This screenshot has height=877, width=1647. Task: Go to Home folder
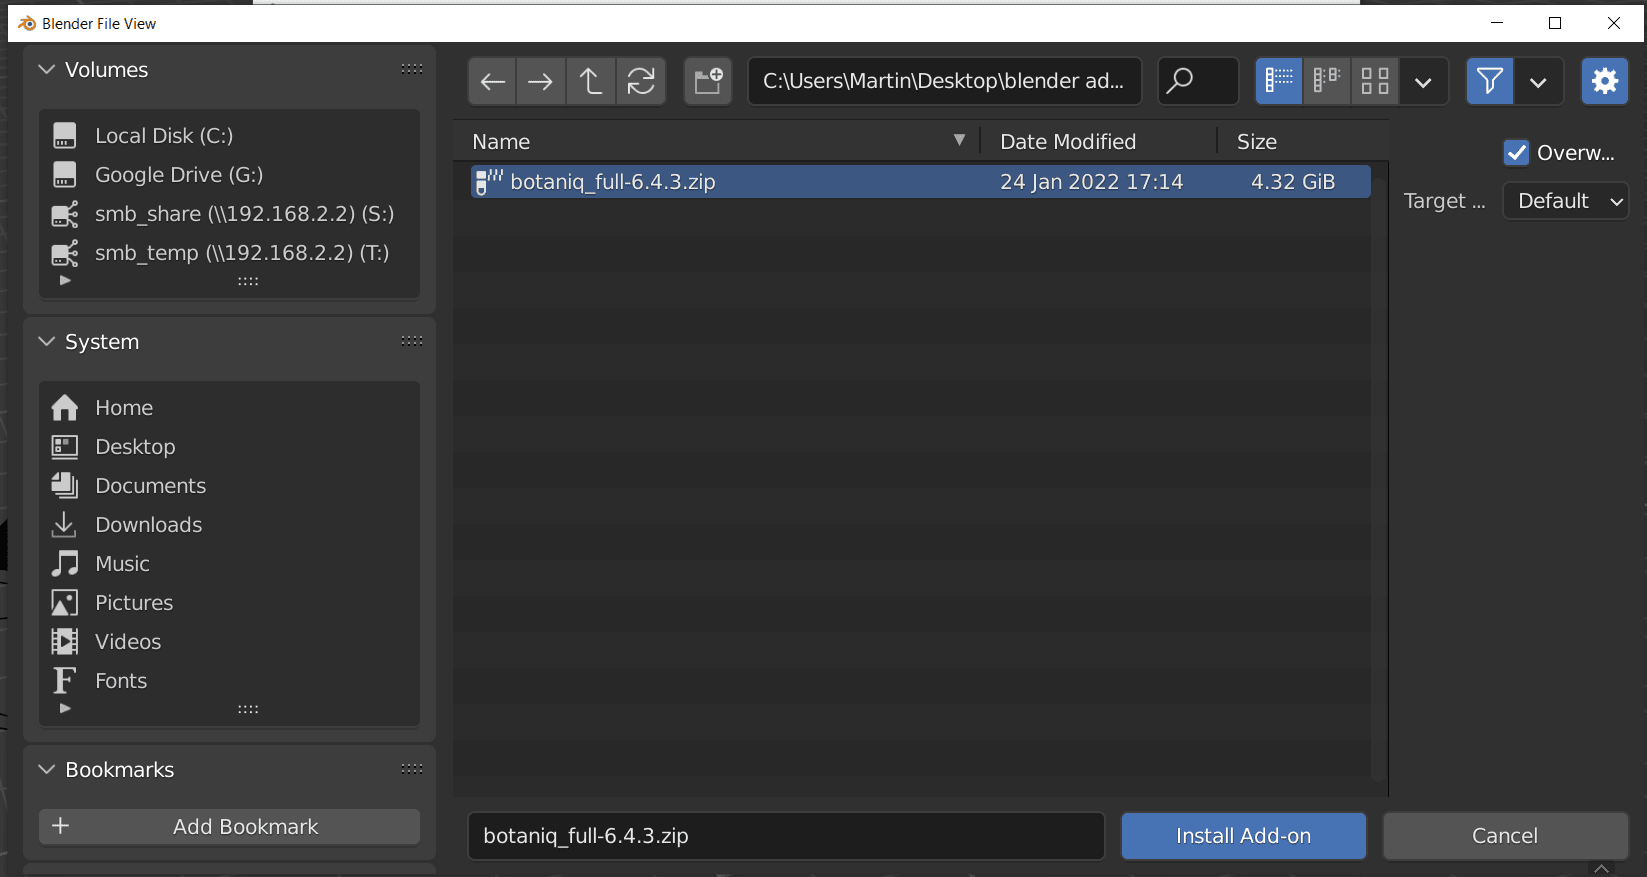pyautogui.click(x=229, y=408)
